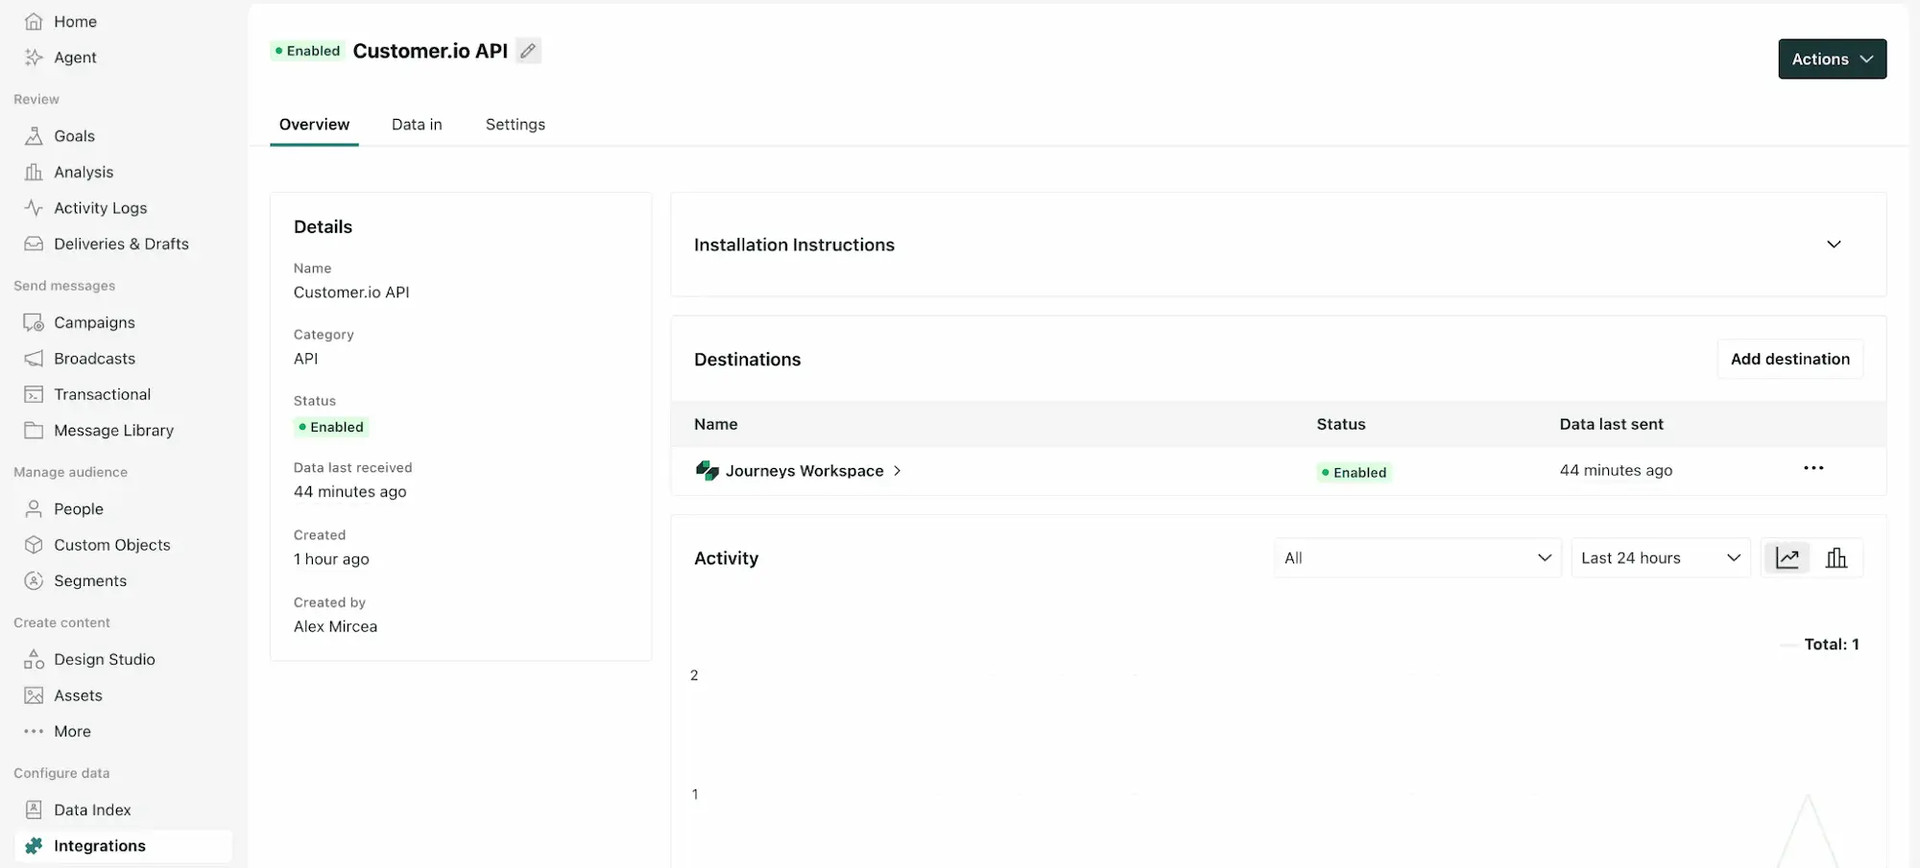This screenshot has height=868, width=1920.
Task: Click the Transactional icon
Action: click(34, 394)
